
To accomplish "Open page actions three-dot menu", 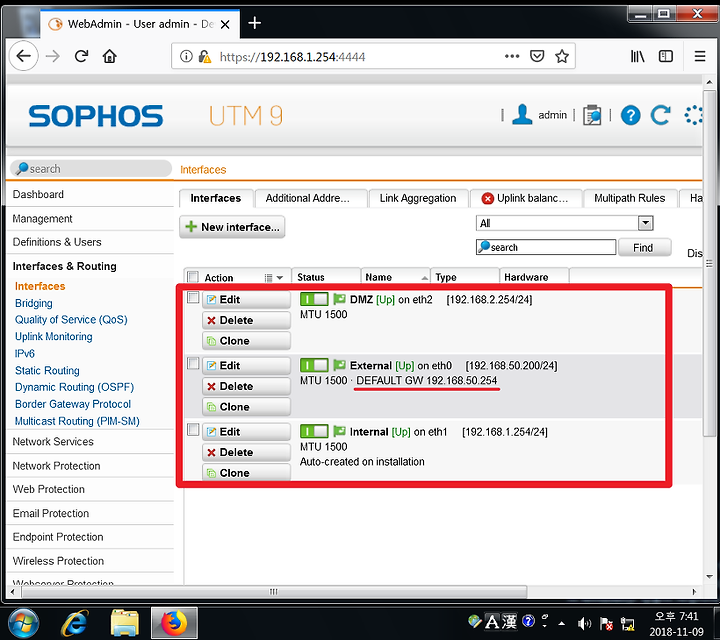I will [512, 56].
